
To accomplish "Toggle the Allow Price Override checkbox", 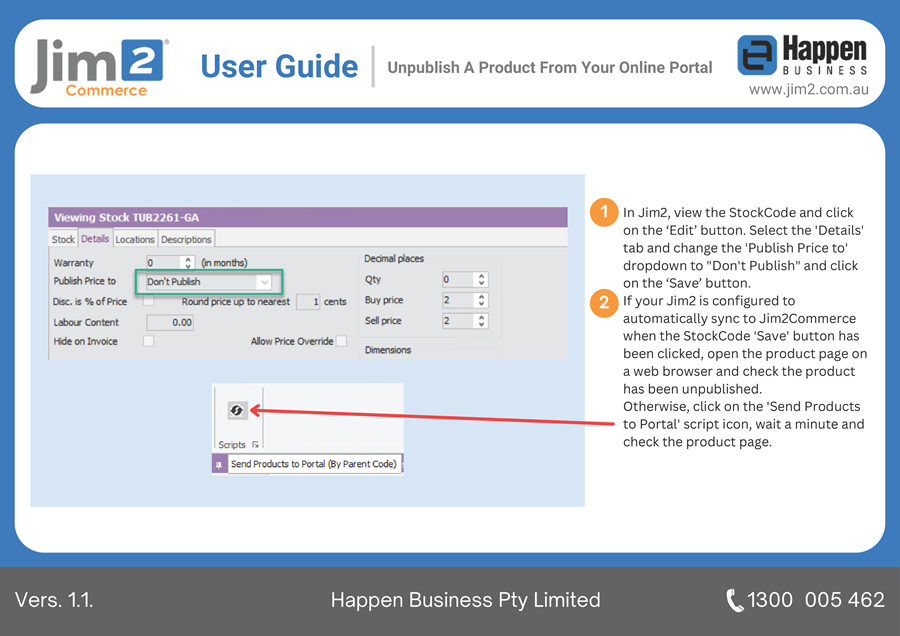I will [x=342, y=341].
